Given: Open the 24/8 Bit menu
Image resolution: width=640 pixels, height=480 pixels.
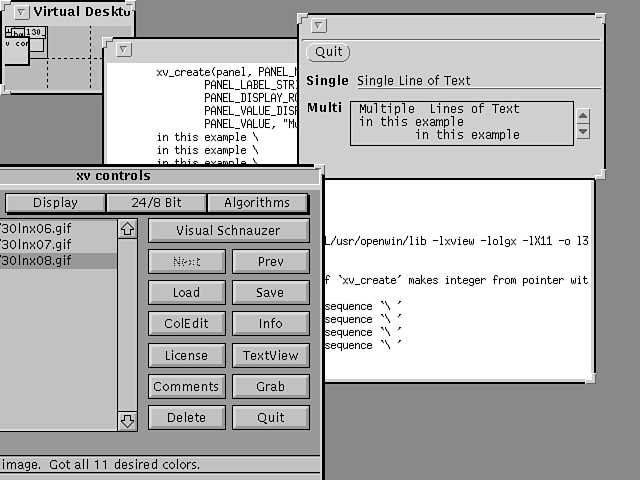Looking at the screenshot, I should 156,203.
